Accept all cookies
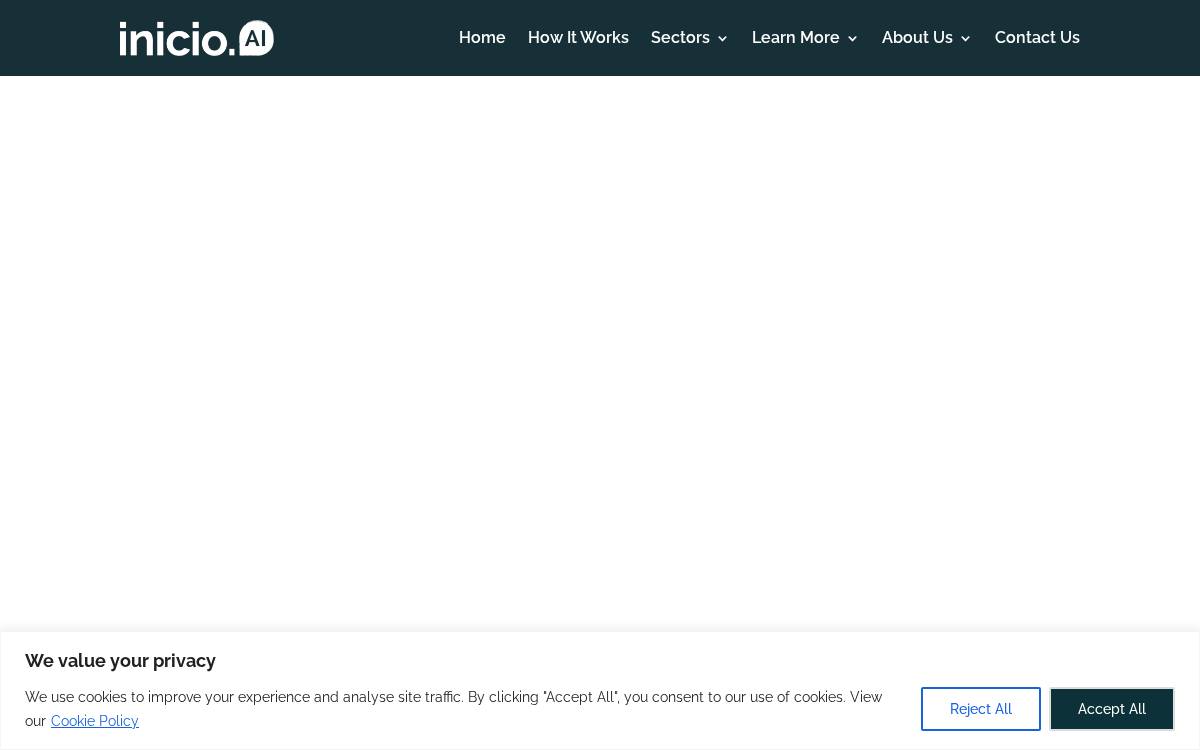Screen dimensions: 1200x750 click(x=1112, y=709)
